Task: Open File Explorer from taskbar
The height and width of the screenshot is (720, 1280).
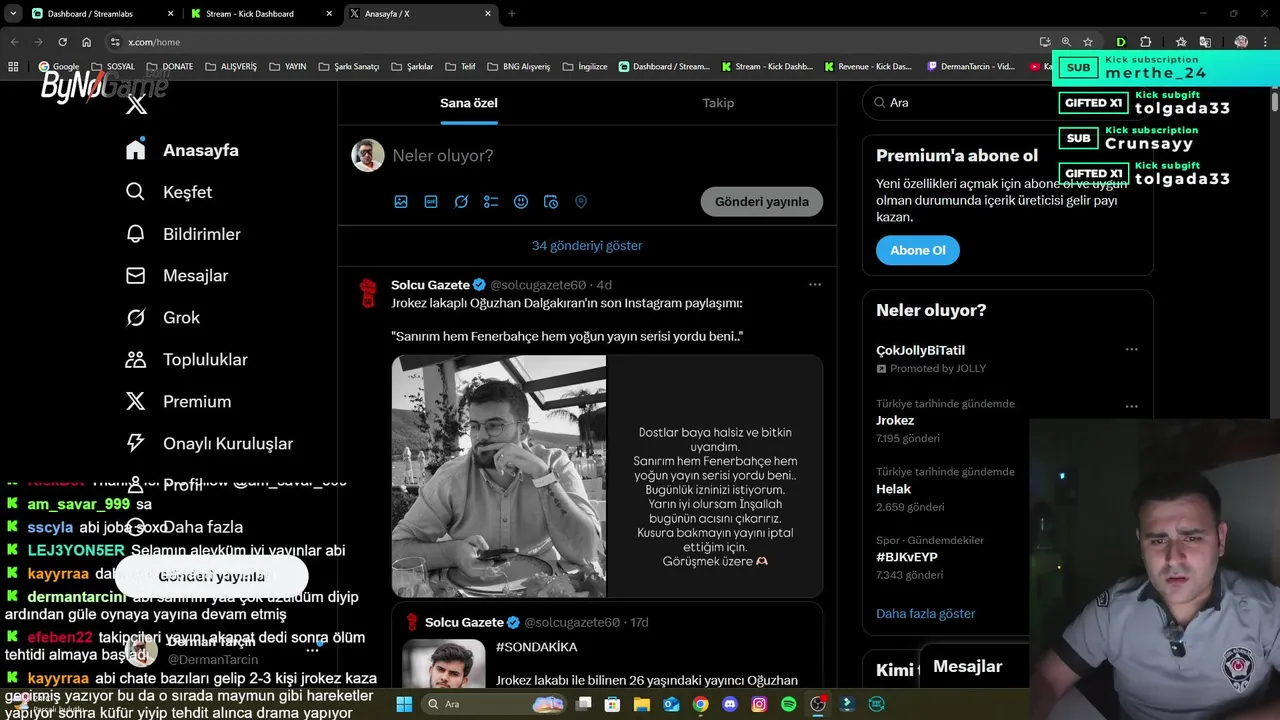Action: coord(642,704)
